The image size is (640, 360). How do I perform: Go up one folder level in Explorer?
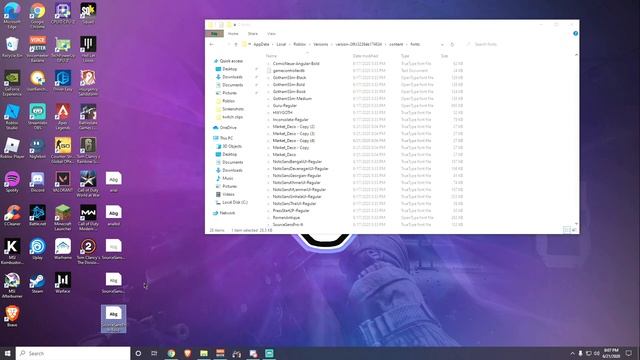[x=236, y=44]
